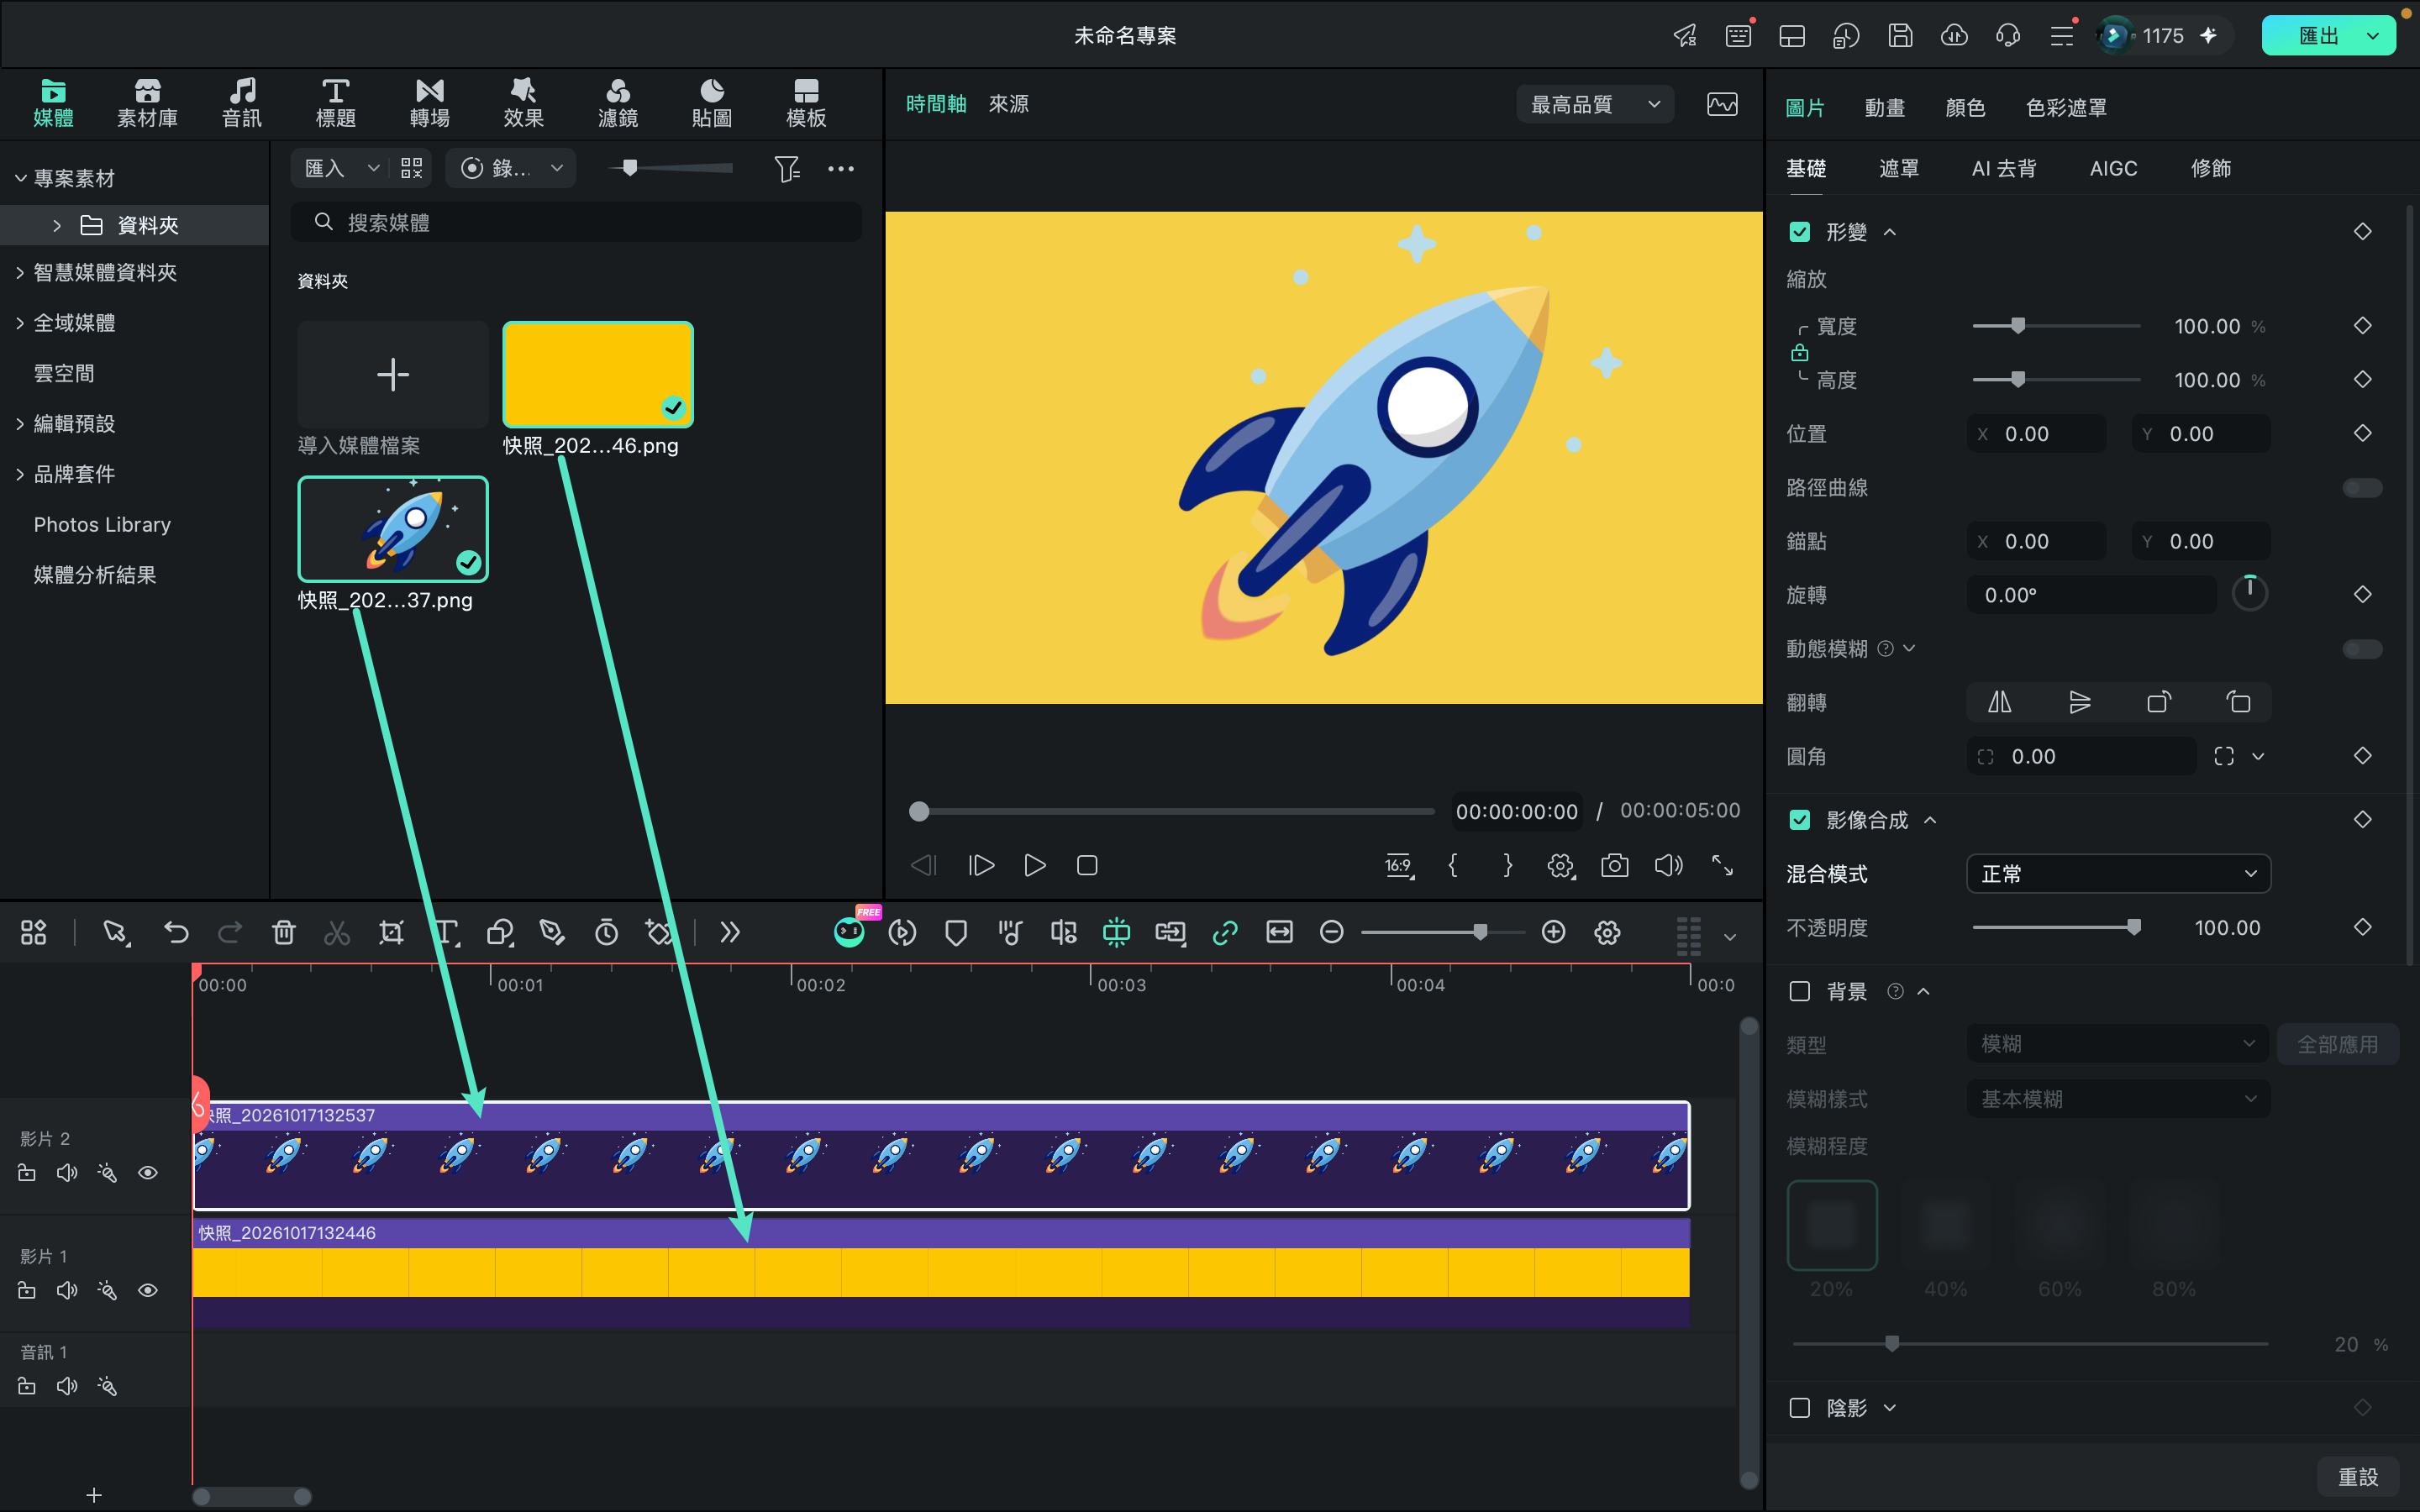
Task: Open the 轉場 transitions panel
Action: coord(429,103)
